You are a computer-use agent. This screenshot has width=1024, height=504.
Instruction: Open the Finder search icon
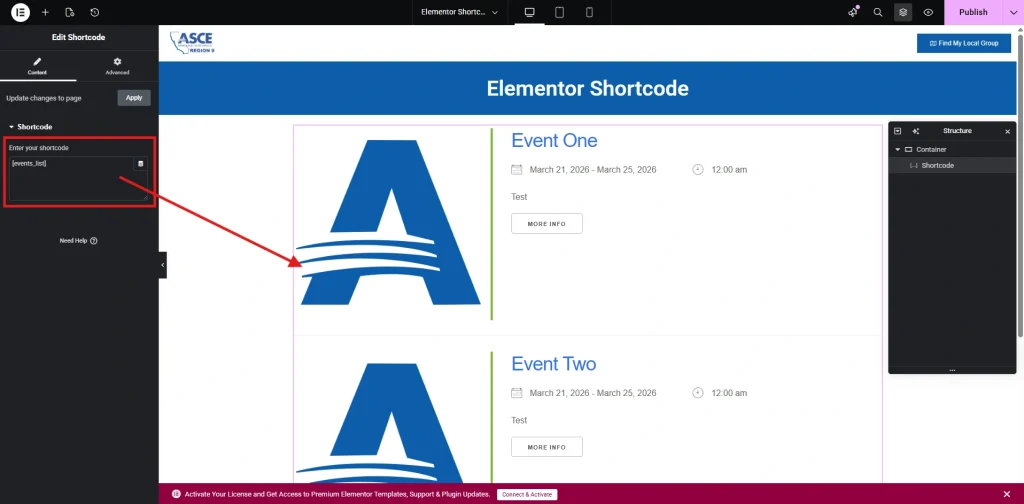(878, 12)
